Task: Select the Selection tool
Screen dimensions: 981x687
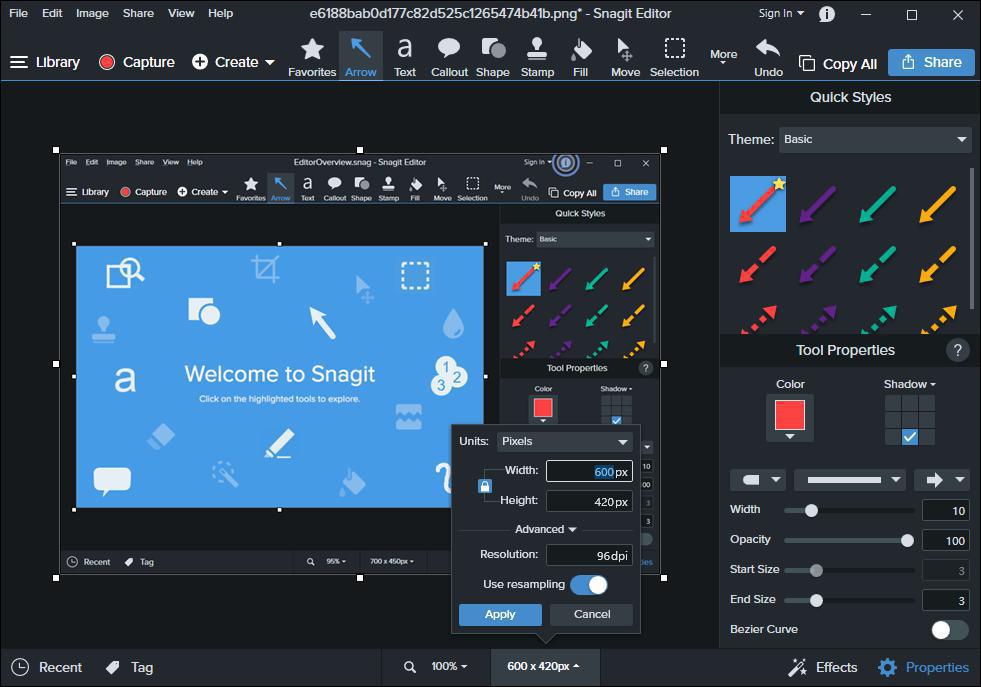Action: [674, 58]
